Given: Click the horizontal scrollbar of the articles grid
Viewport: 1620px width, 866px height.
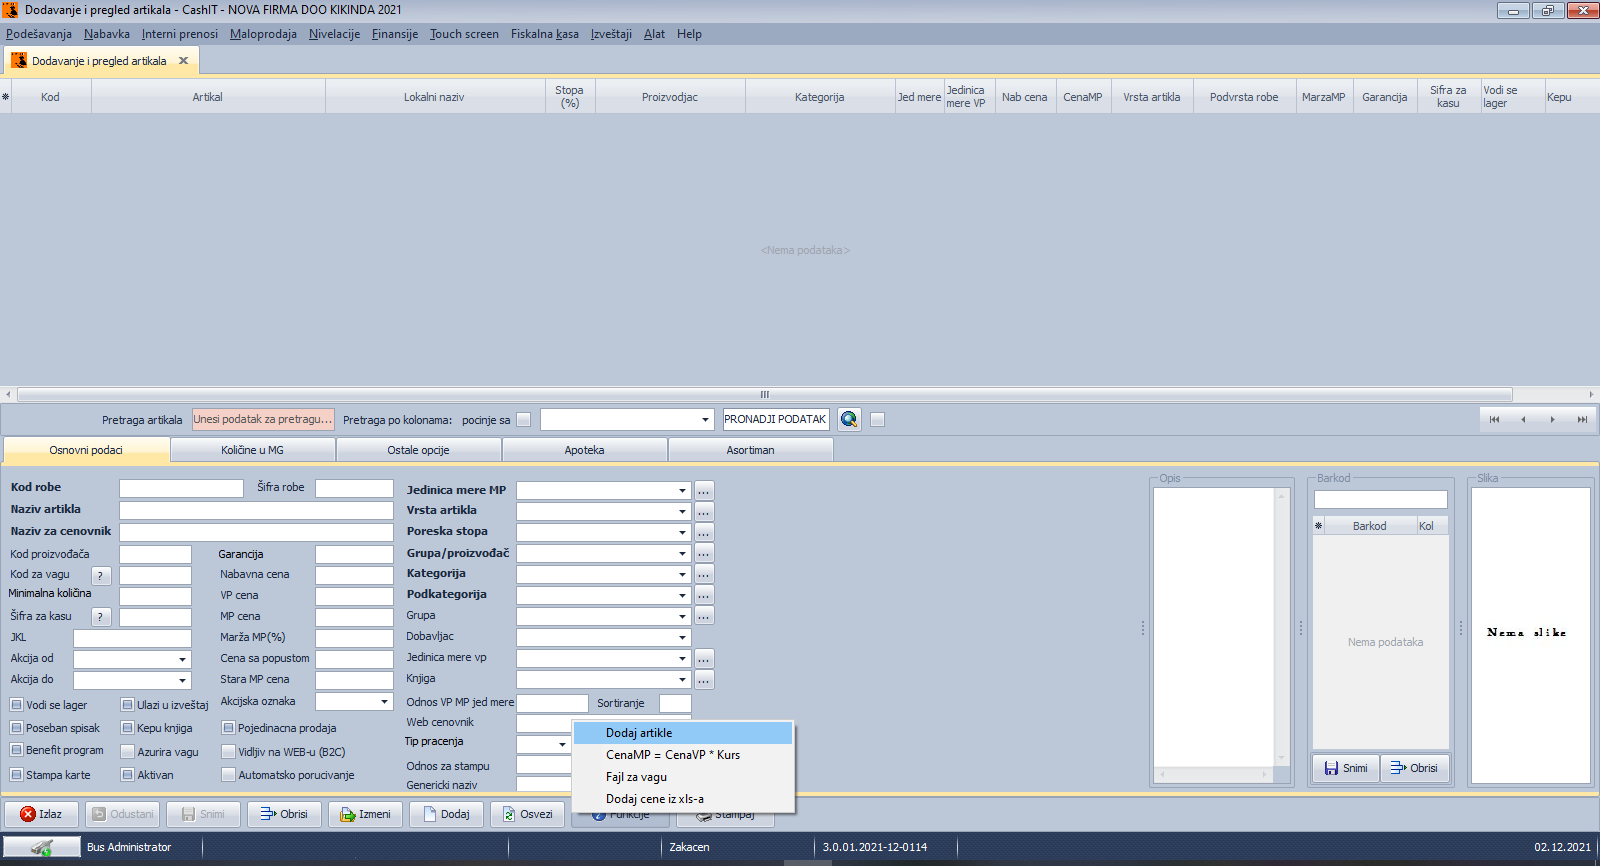Looking at the screenshot, I should (x=765, y=394).
